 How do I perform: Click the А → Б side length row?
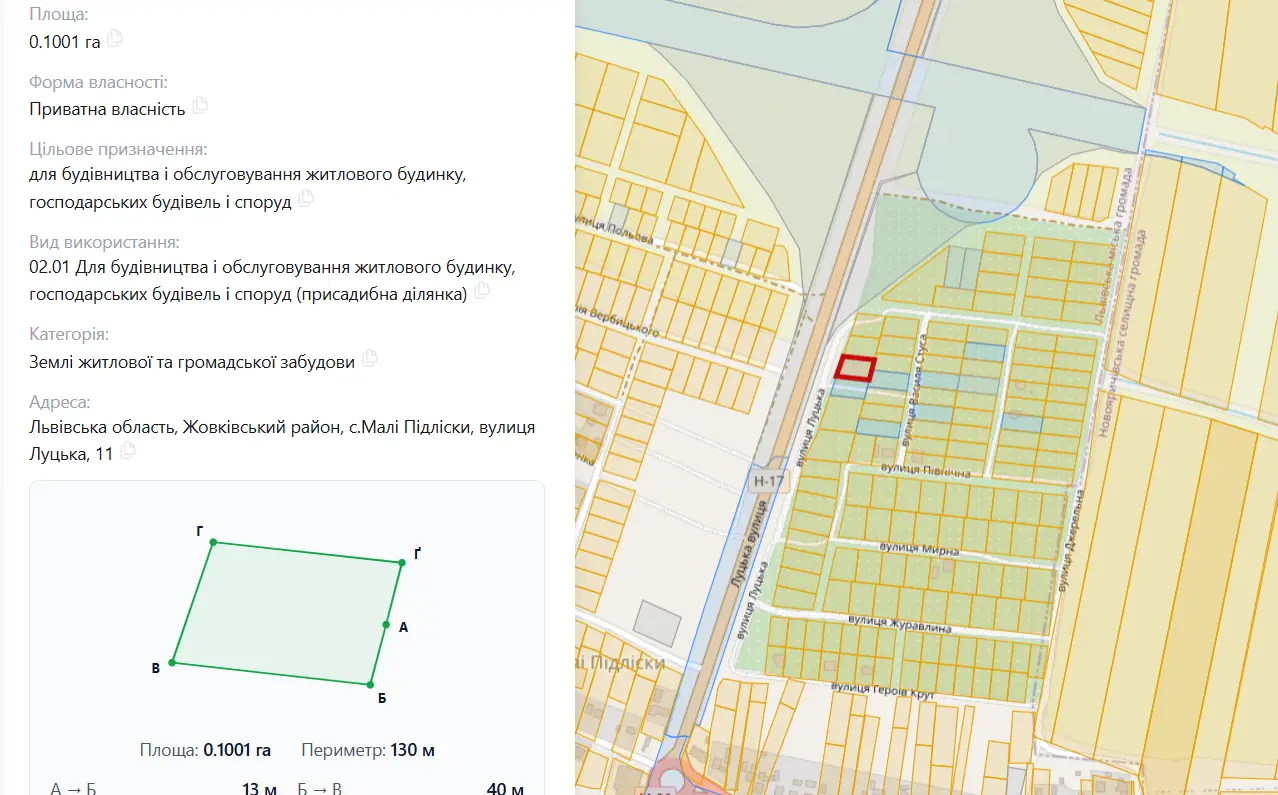(x=164, y=789)
